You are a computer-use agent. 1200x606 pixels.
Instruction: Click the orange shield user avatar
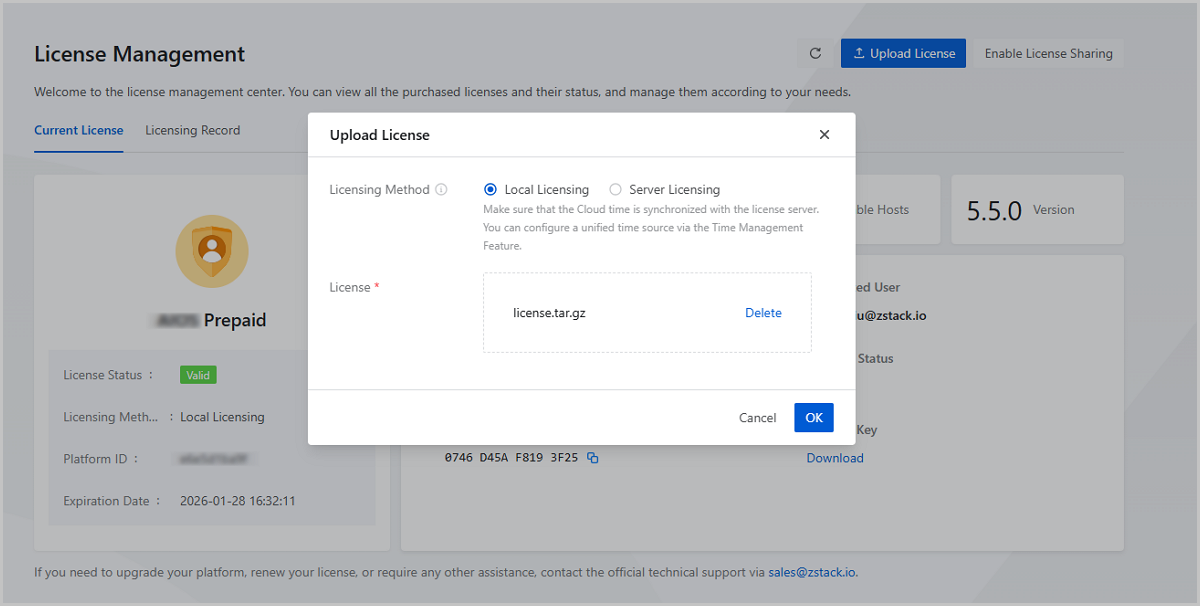point(212,251)
